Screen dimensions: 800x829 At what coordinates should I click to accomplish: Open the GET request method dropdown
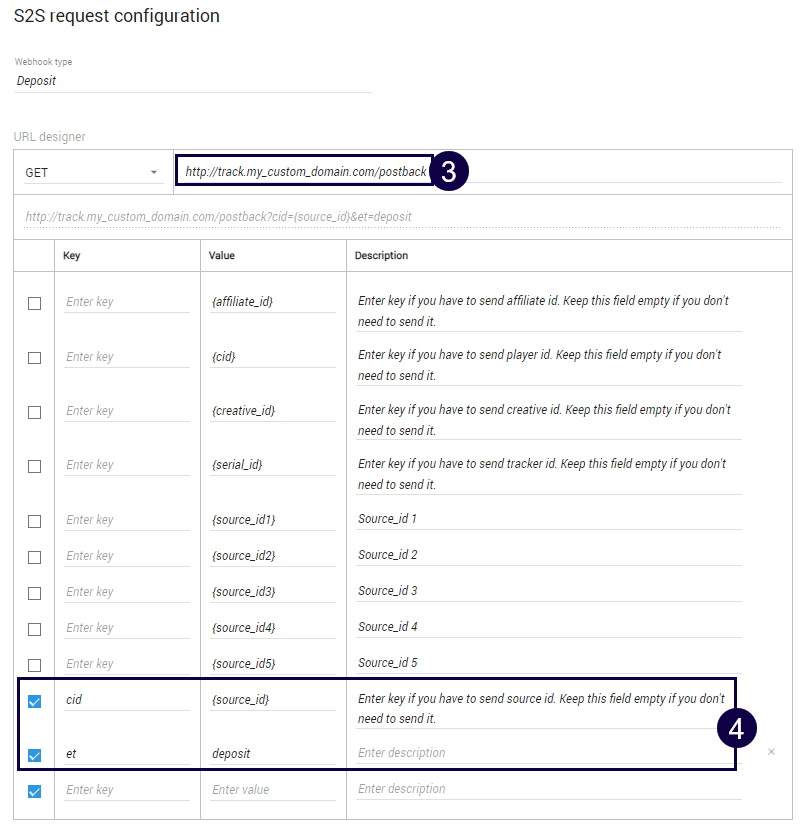(x=92, y=173)
